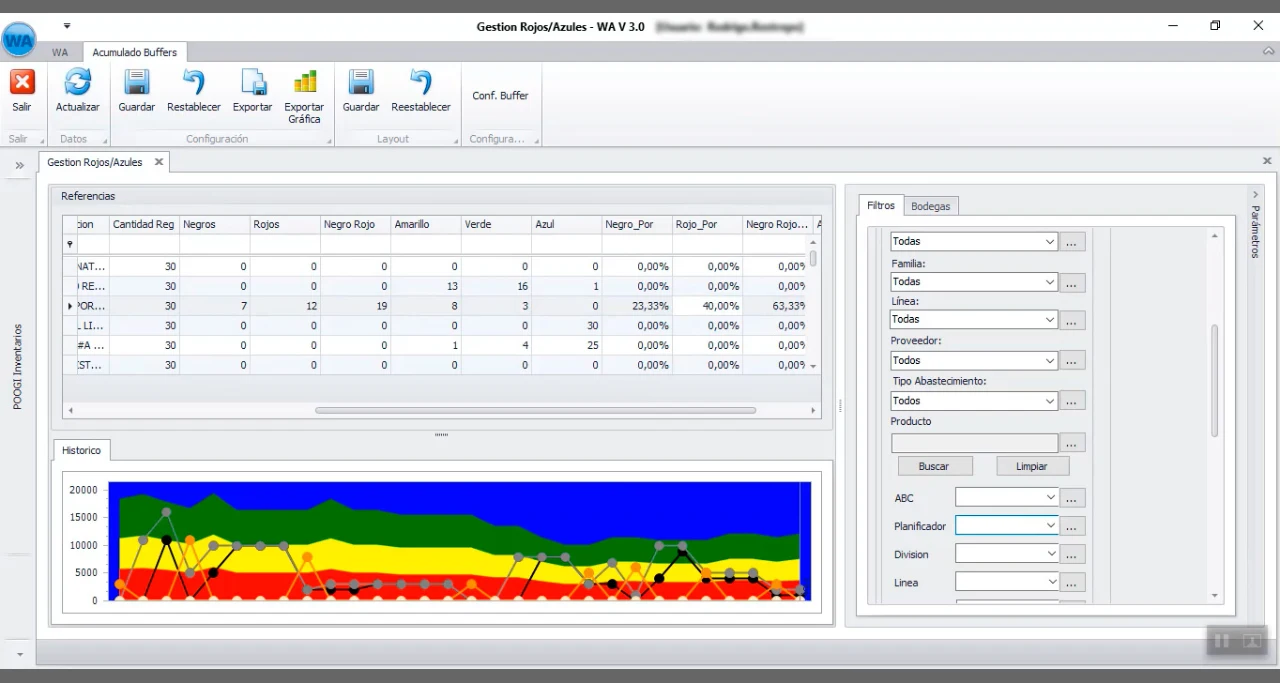
Task: Click the horizontal scrollbar of Referencias grid
Action: [x=535, y=410]
